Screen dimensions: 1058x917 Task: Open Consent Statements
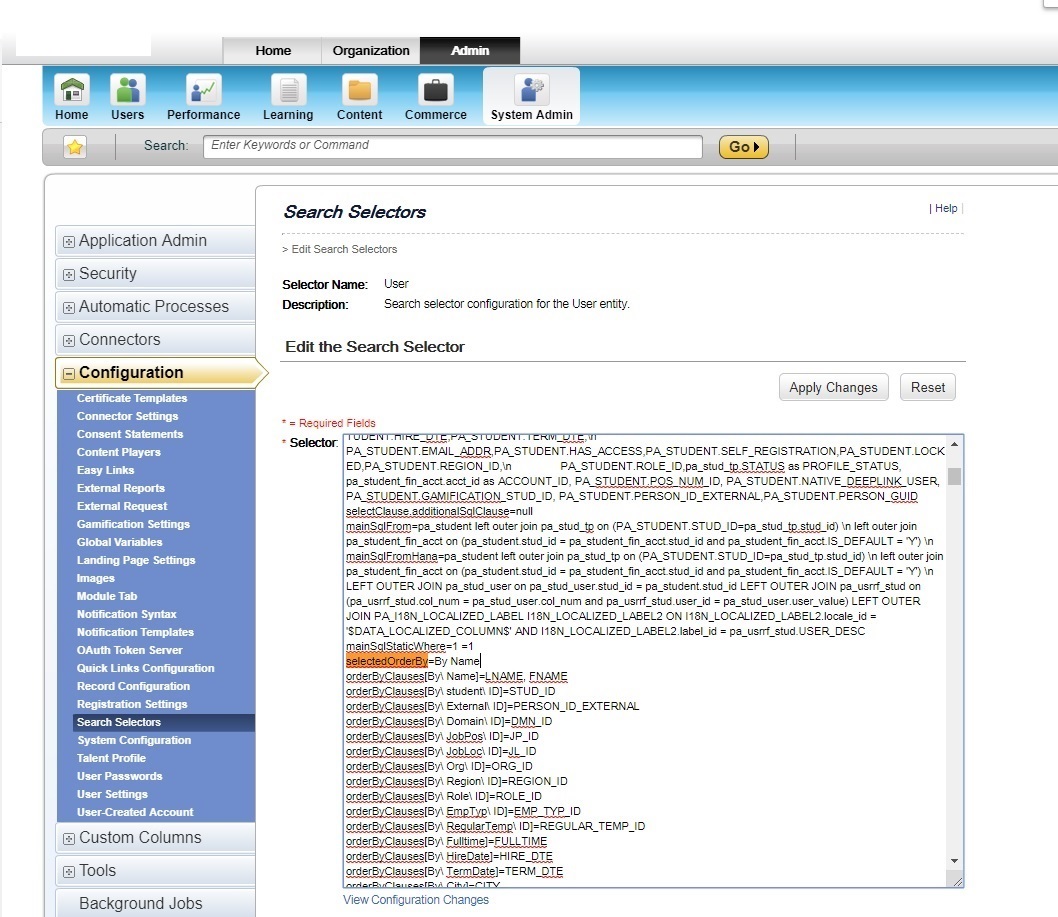coord(130,435)
